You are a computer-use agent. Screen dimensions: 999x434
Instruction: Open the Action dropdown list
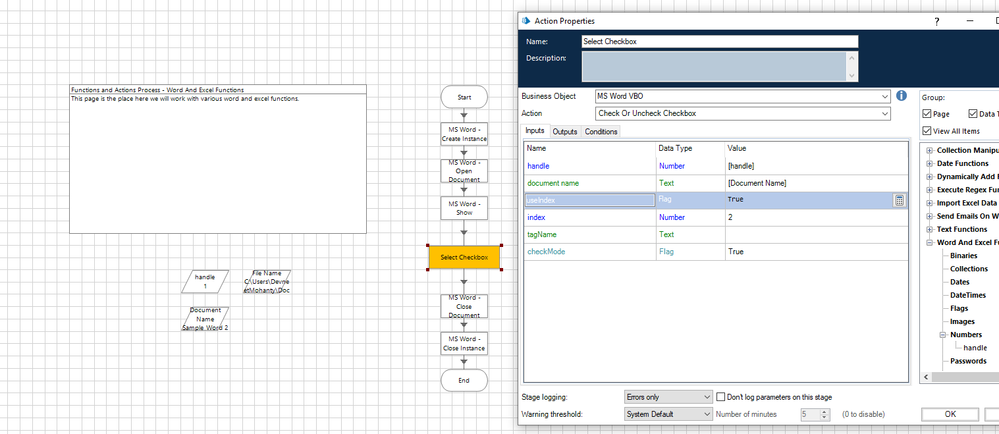884,113
